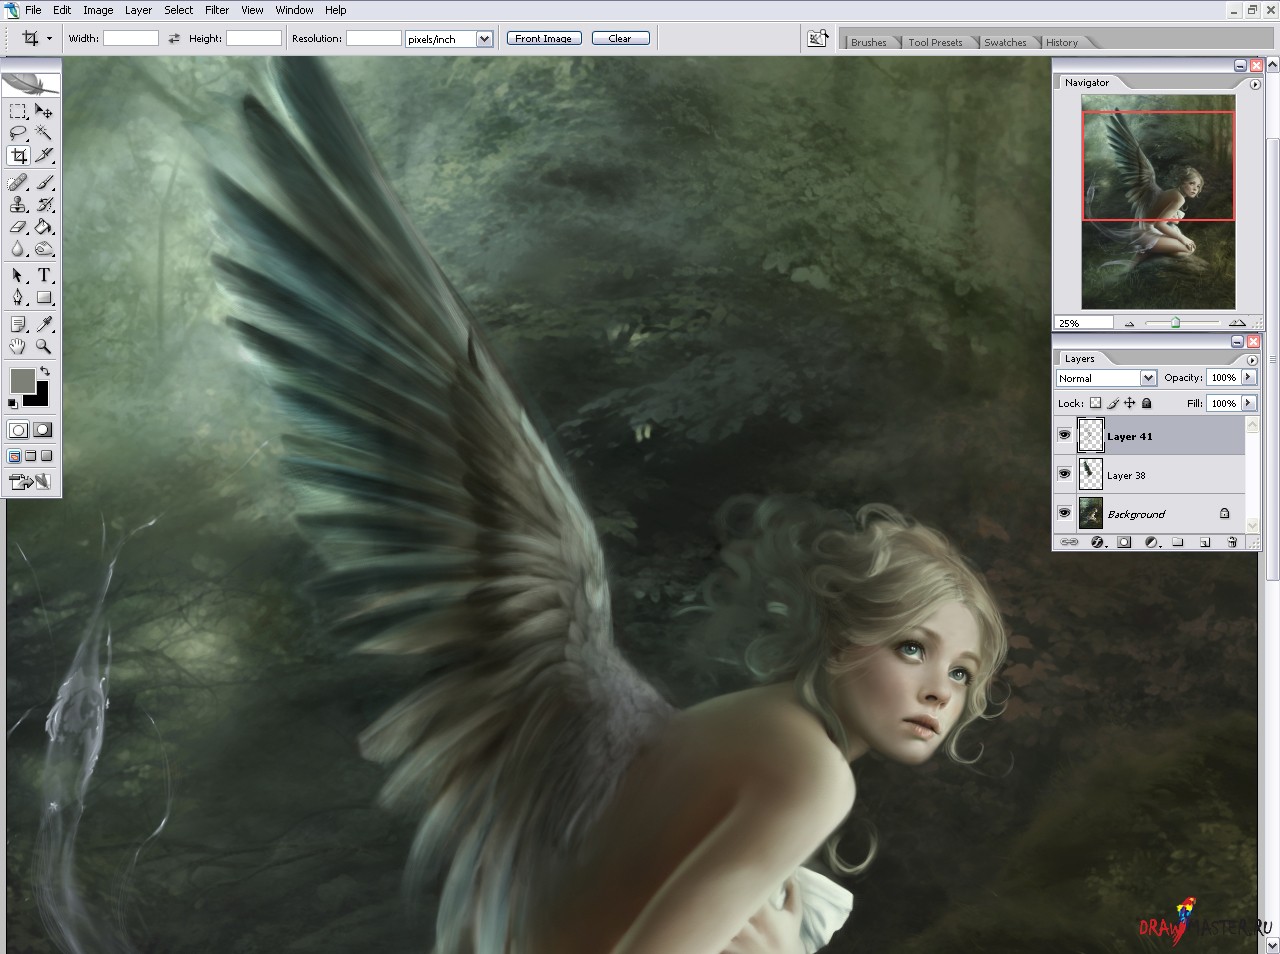Click the Clear button
This screenshot has height=954, width=1280.
[x=620, y=38]
